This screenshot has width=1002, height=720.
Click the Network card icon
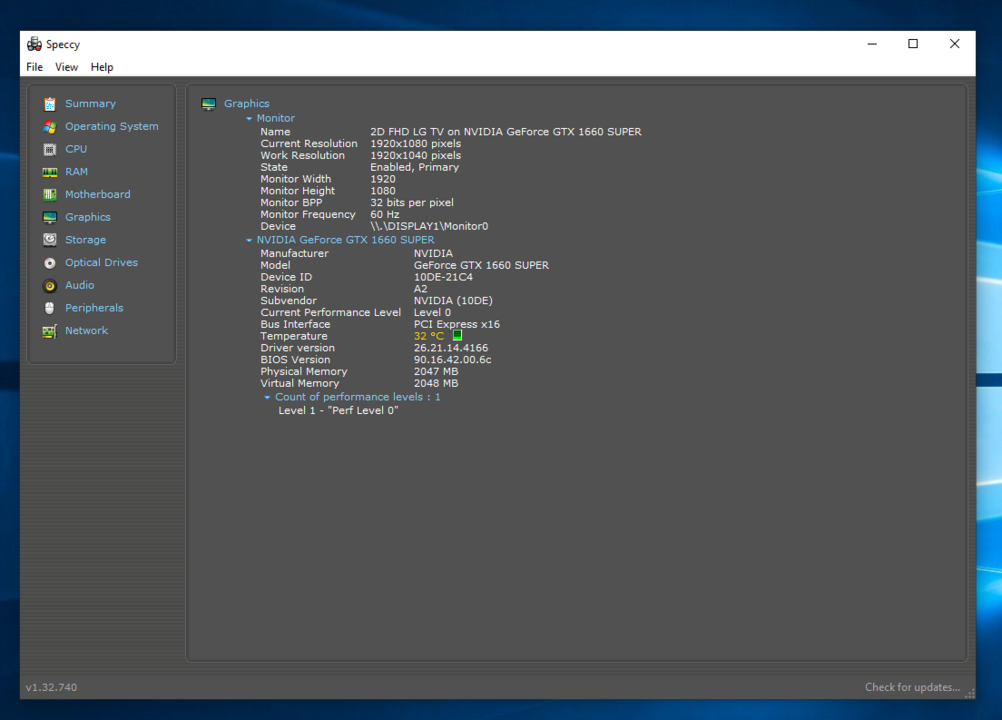(50, 331)
